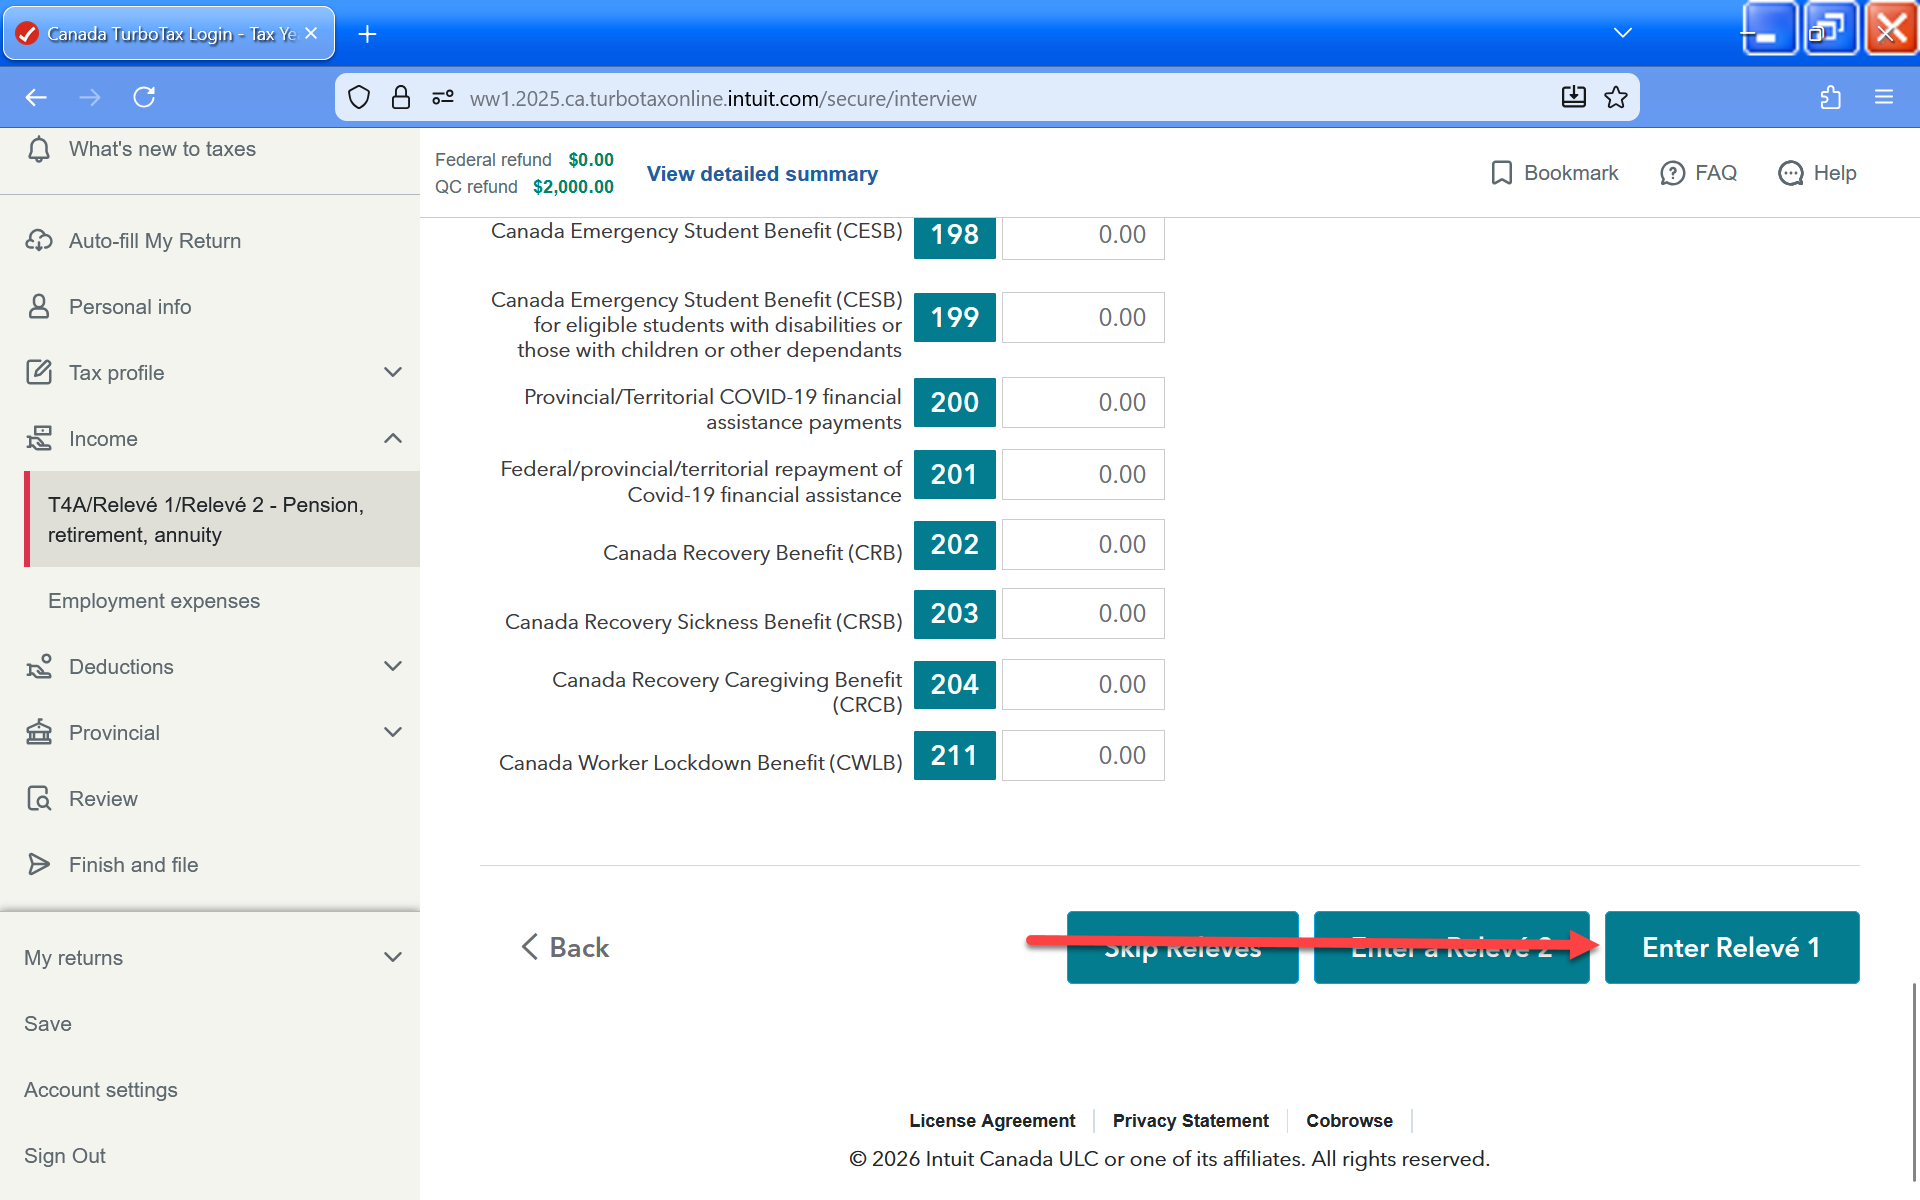Open the View detailed summary link
This screenshot has width=1920, height=1200.
(x=762, y=174)
